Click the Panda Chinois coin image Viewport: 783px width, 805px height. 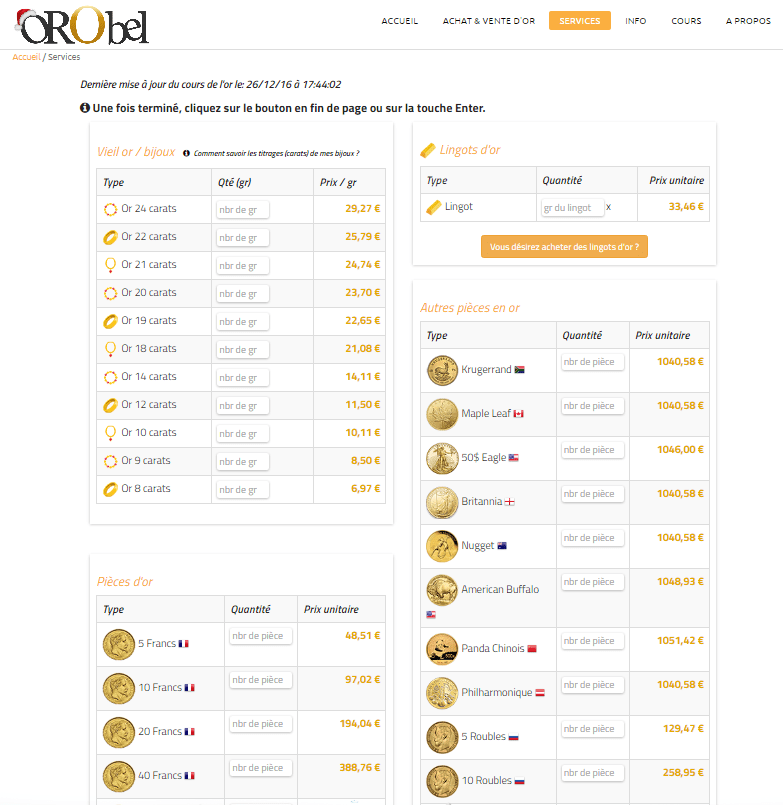click(442, 649)
